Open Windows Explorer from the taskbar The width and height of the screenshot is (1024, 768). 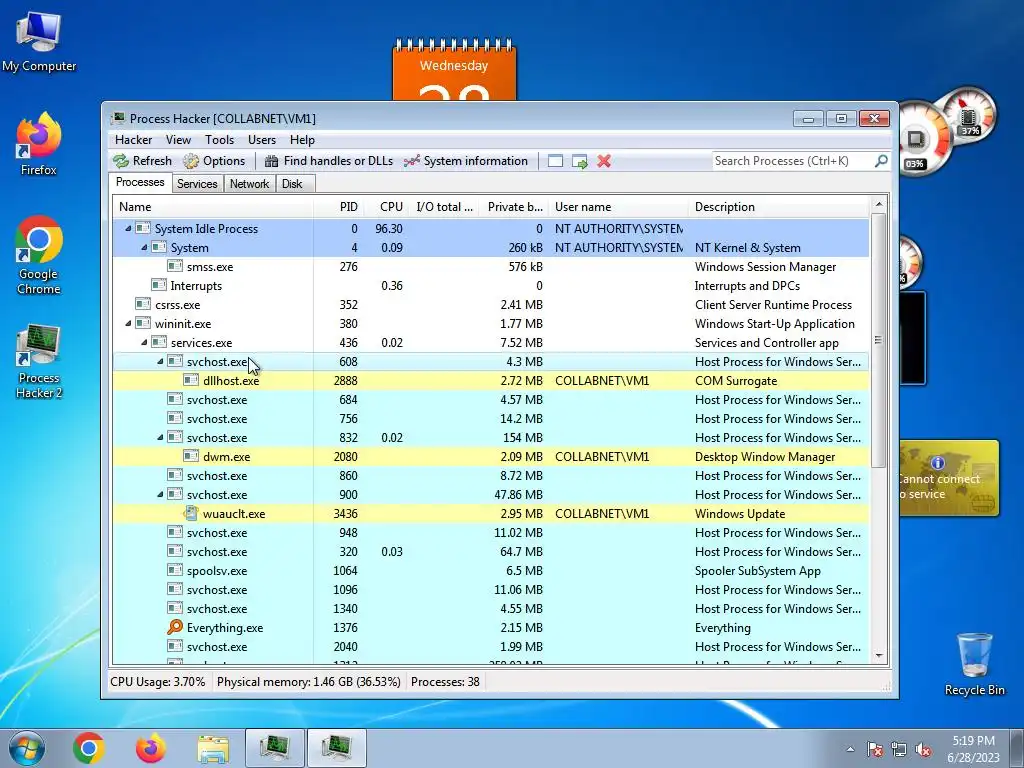point(213,749)
